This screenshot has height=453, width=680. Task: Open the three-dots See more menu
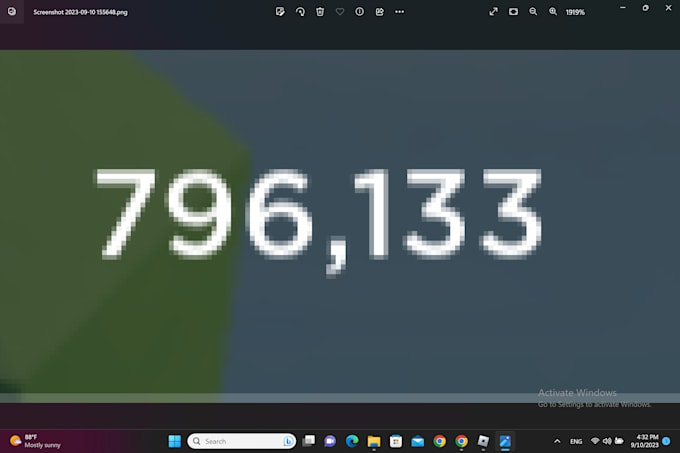pyautogui.click(x=399, y=12)
